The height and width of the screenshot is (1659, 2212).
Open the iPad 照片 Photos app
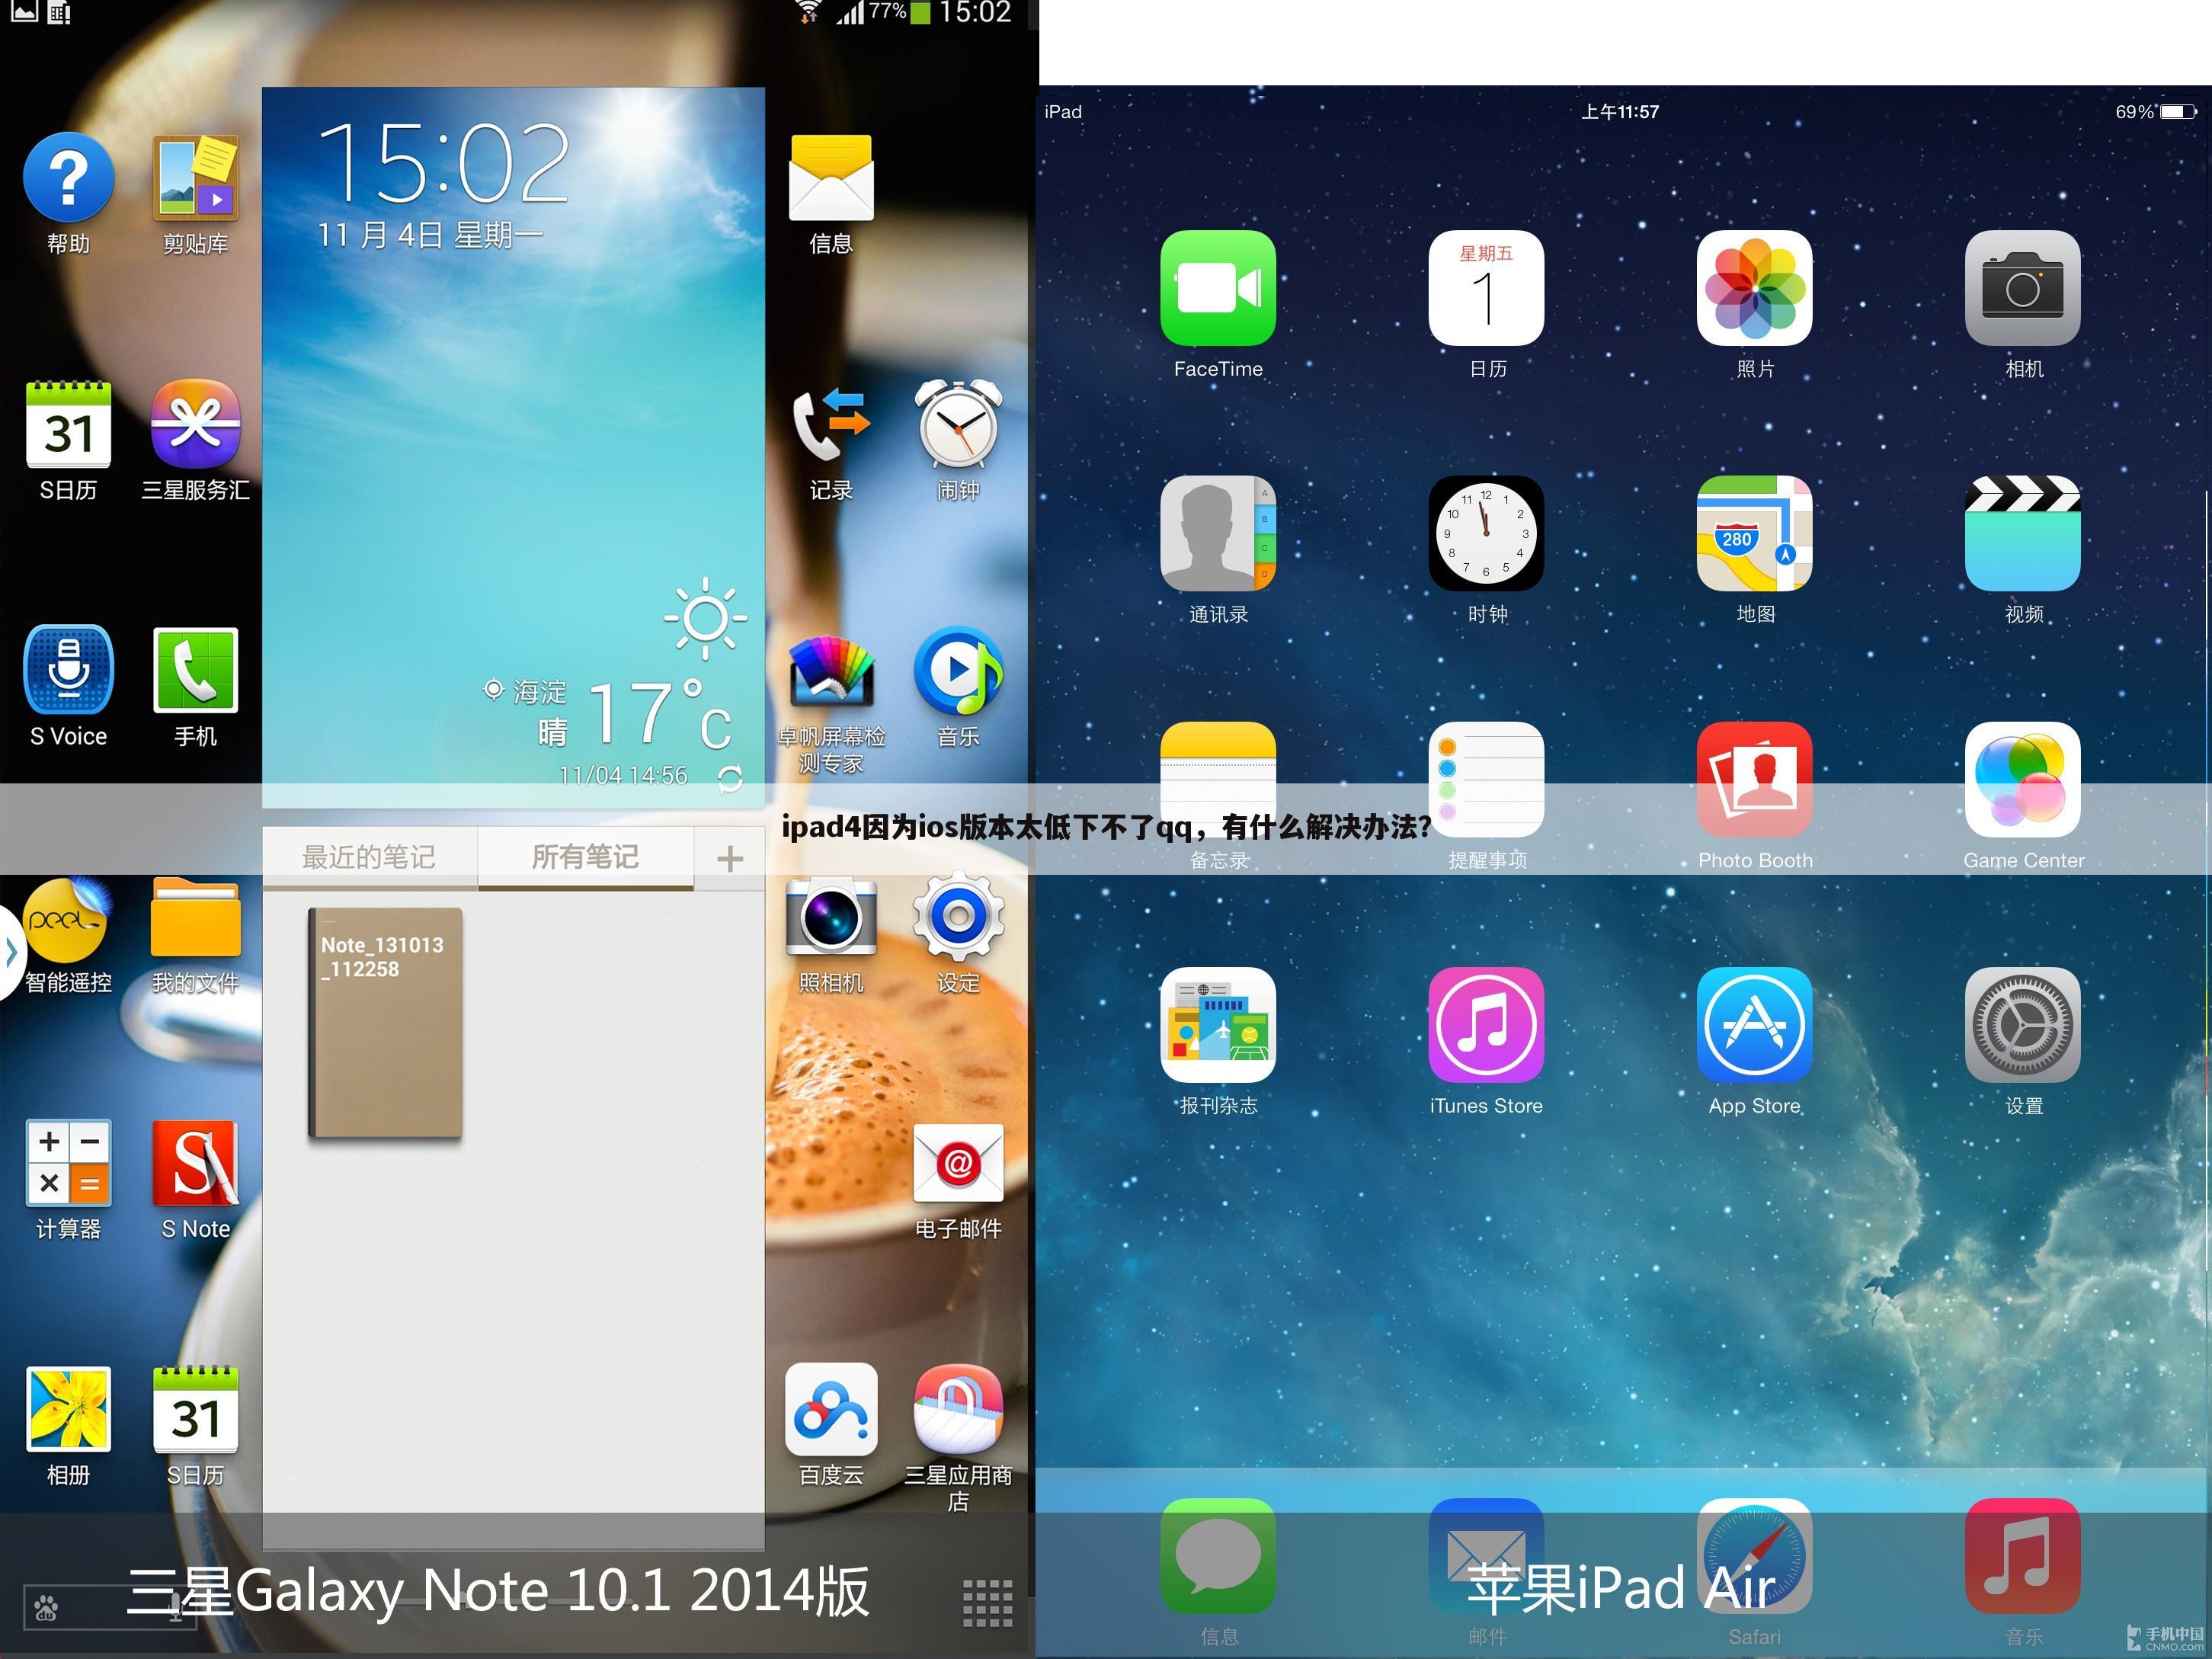tap(1754, 288)
